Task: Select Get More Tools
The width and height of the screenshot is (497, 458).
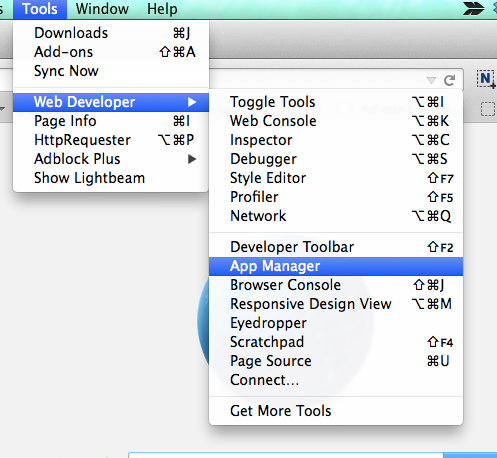Action: click(x=336, y=411)
